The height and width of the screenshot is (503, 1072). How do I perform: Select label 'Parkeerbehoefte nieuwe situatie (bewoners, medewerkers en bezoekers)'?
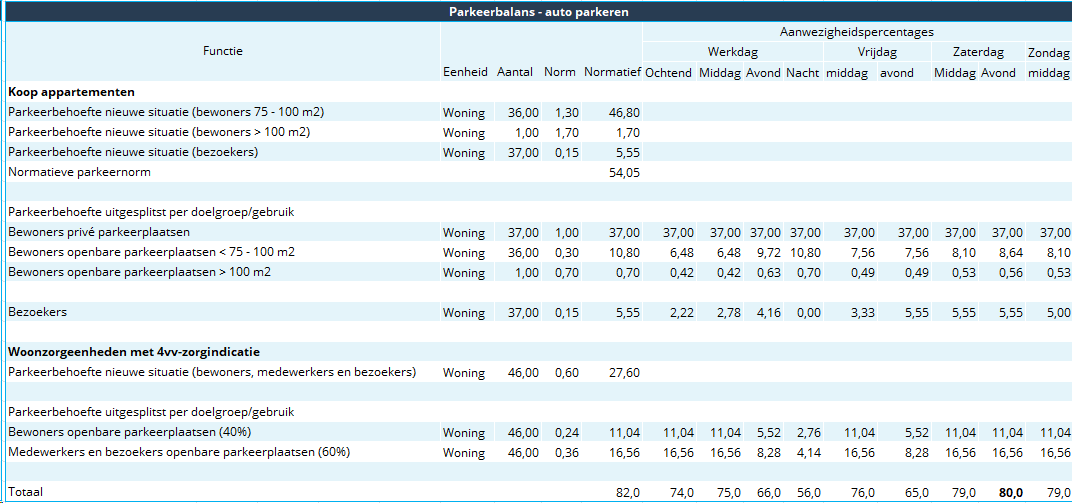[212, 372]
